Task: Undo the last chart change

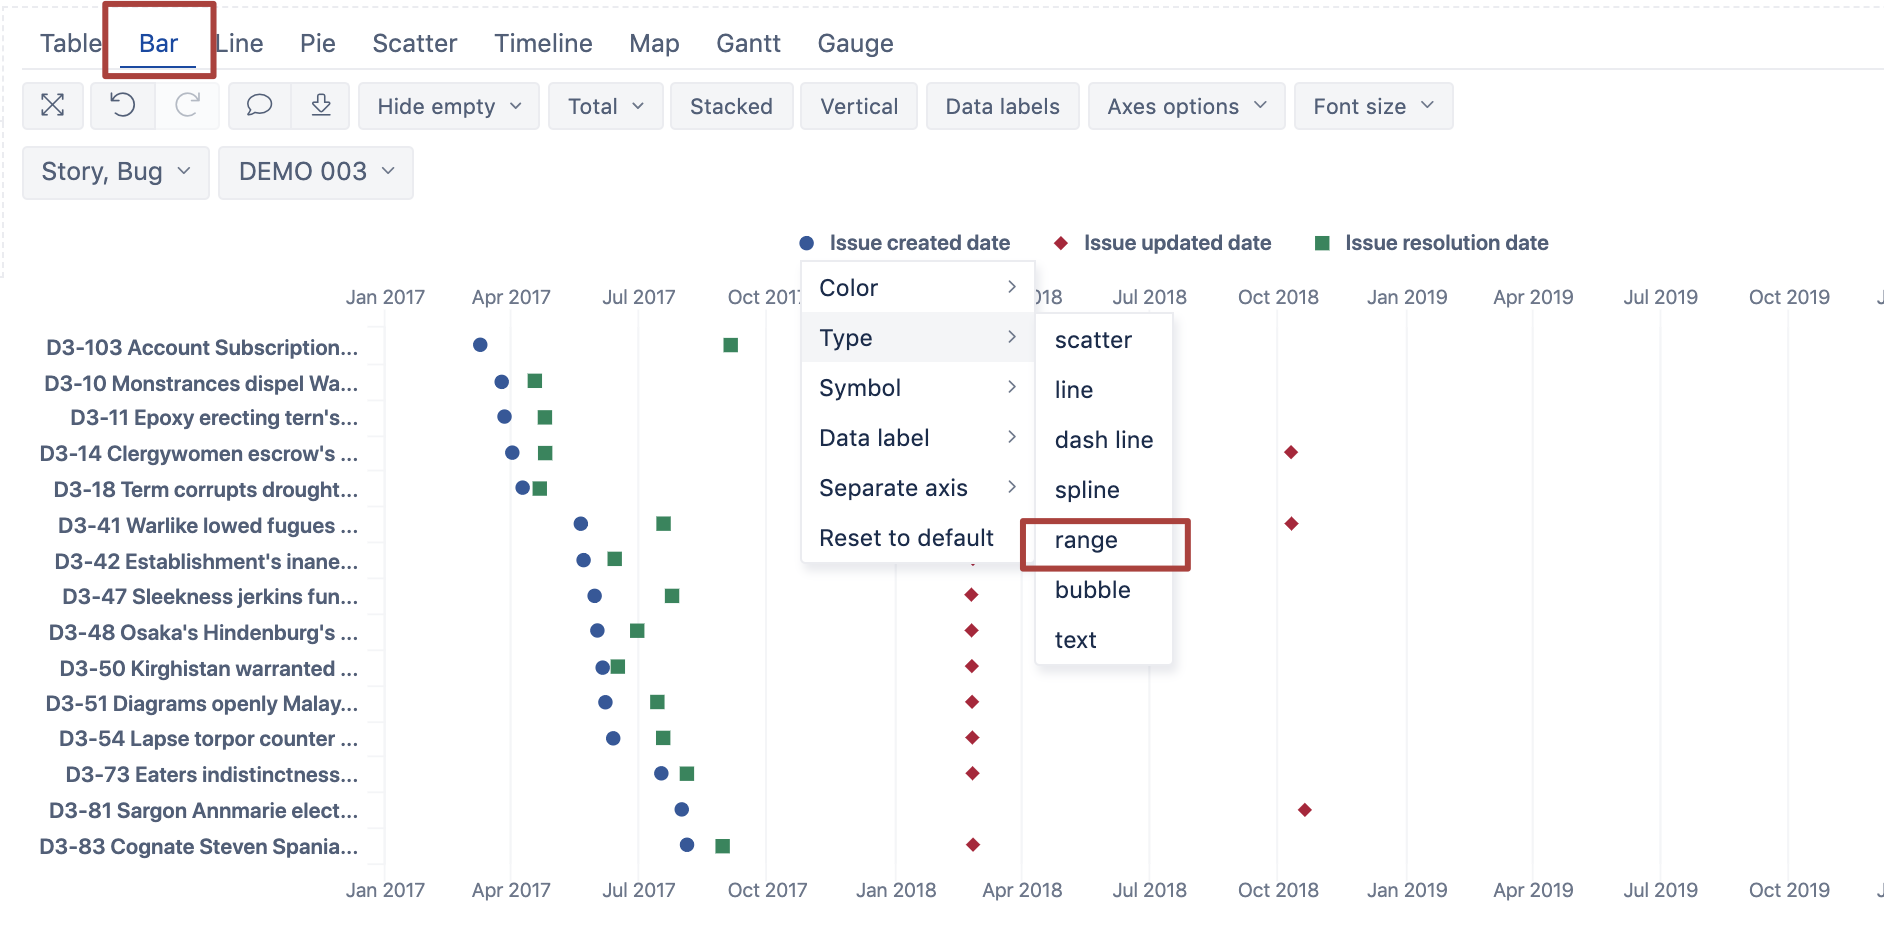Action: [121, 105]
